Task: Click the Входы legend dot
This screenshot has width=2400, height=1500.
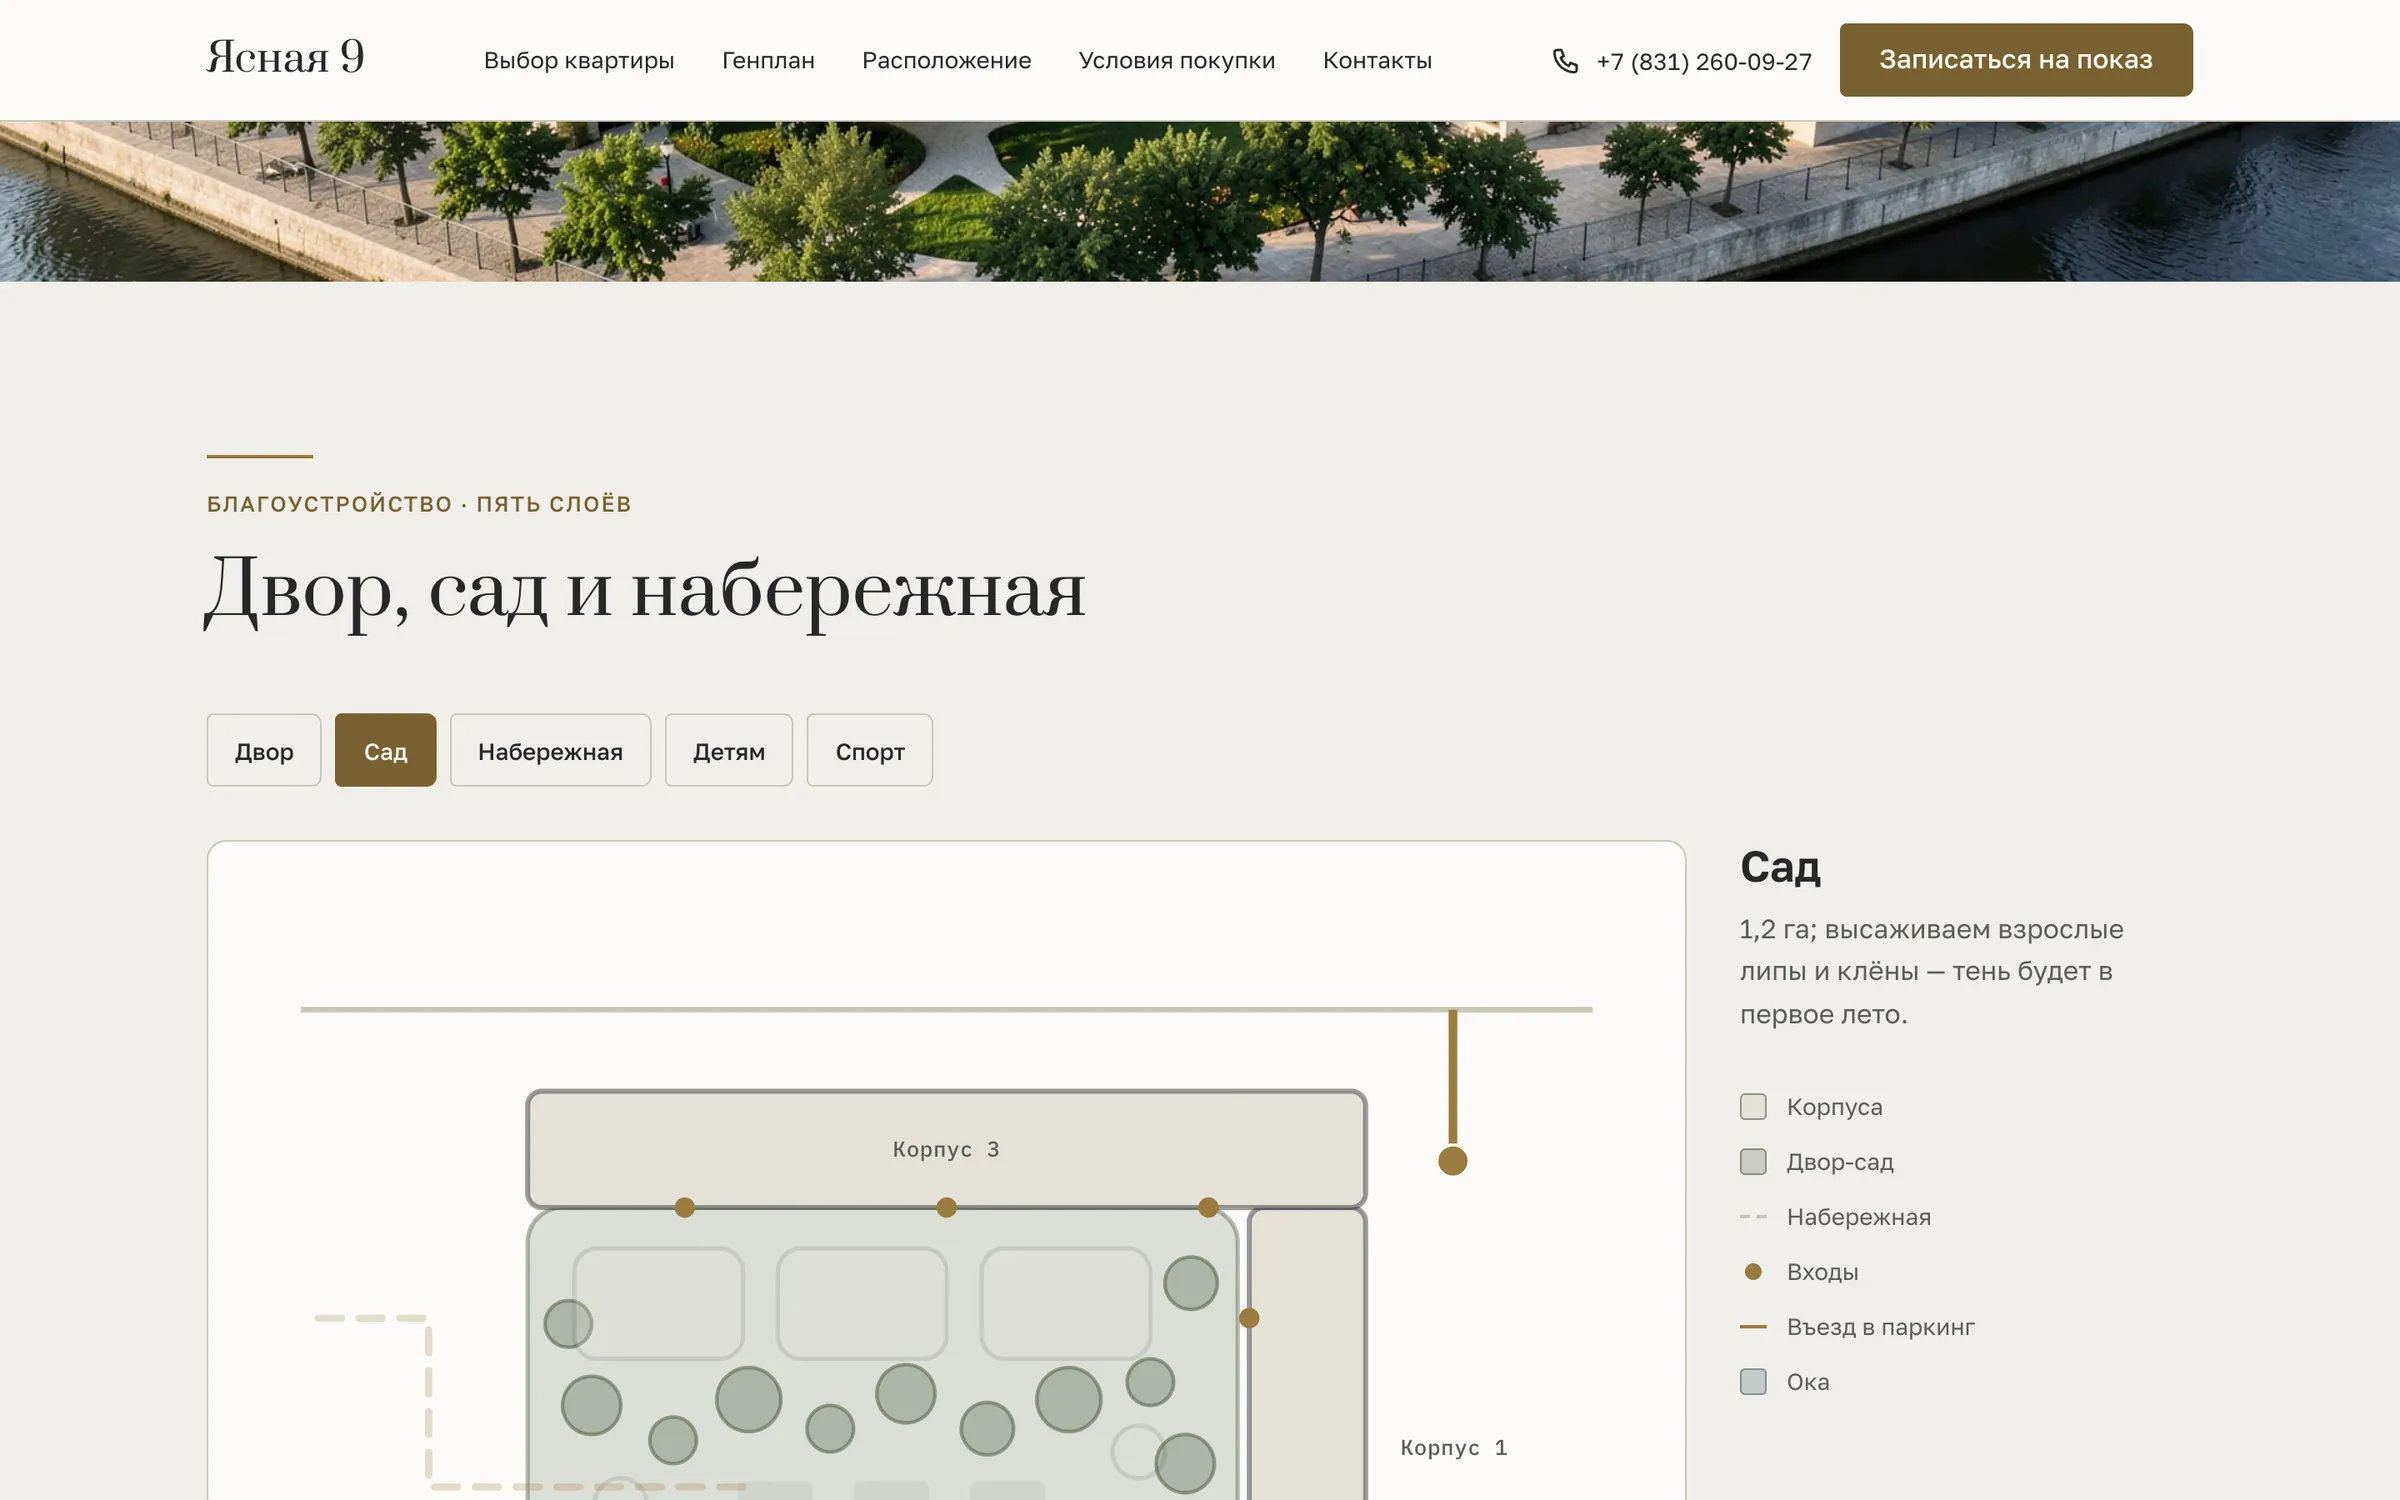Action: click(1753, 1272)
